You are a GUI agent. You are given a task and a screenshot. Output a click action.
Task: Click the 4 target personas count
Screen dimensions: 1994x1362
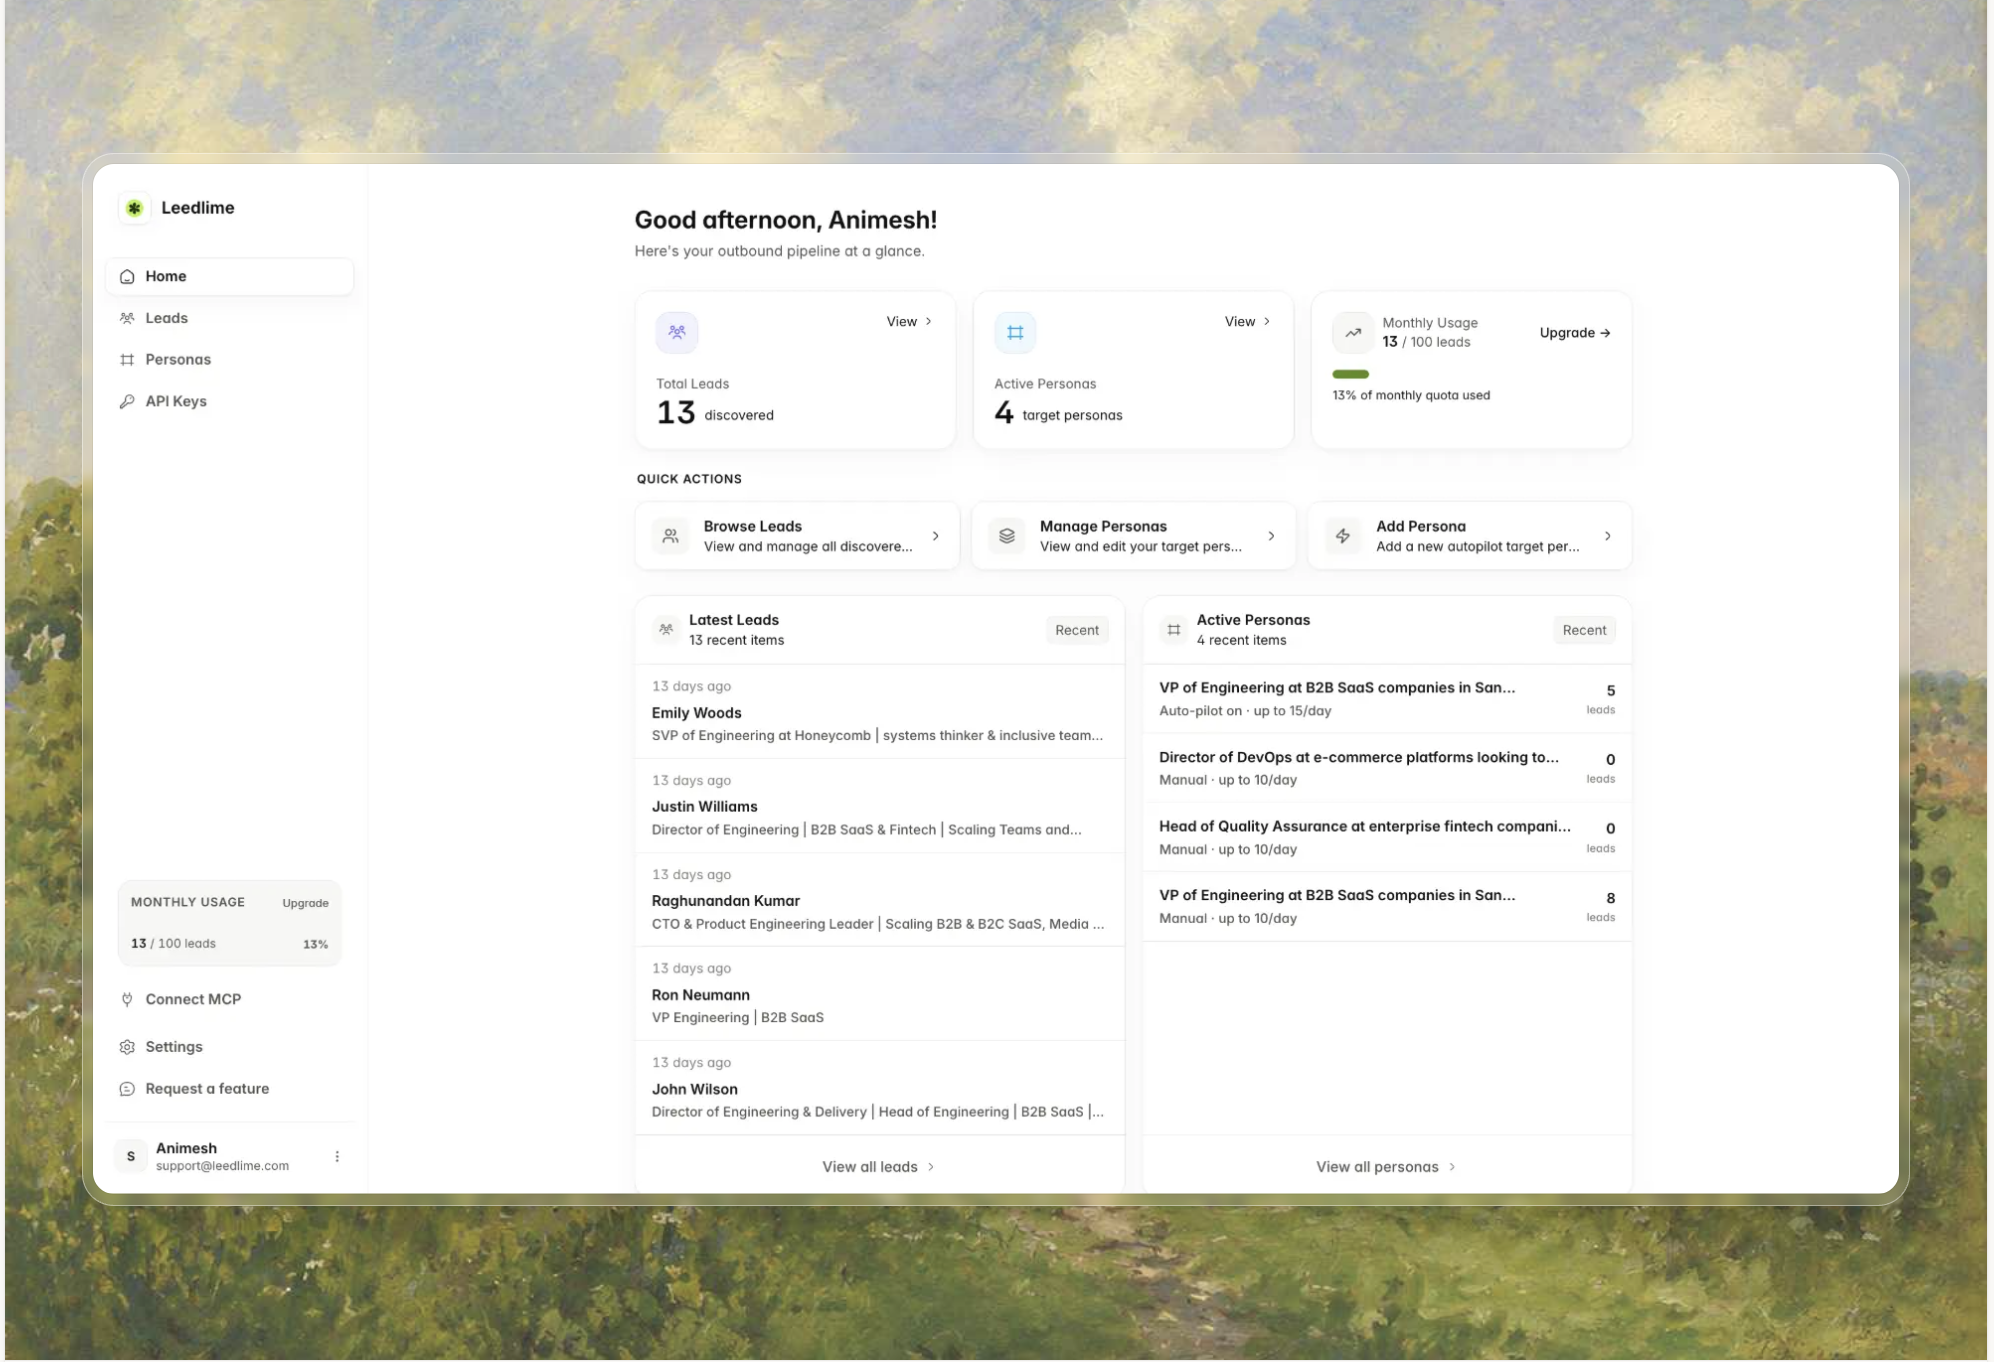click(1058, 413)
